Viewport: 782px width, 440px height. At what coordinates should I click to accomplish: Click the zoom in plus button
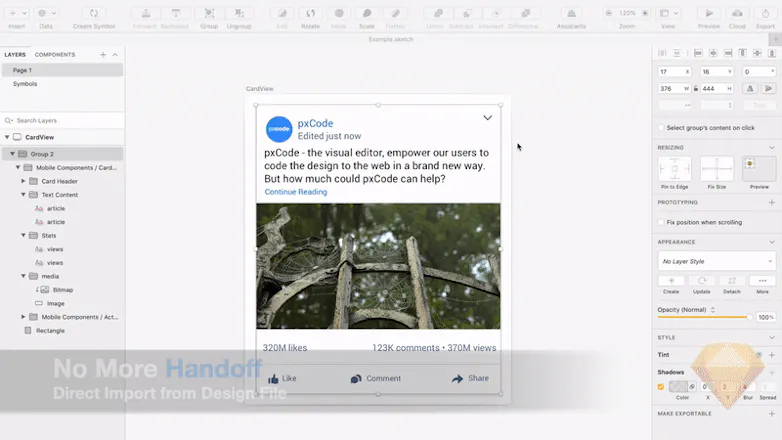[645, 13]
